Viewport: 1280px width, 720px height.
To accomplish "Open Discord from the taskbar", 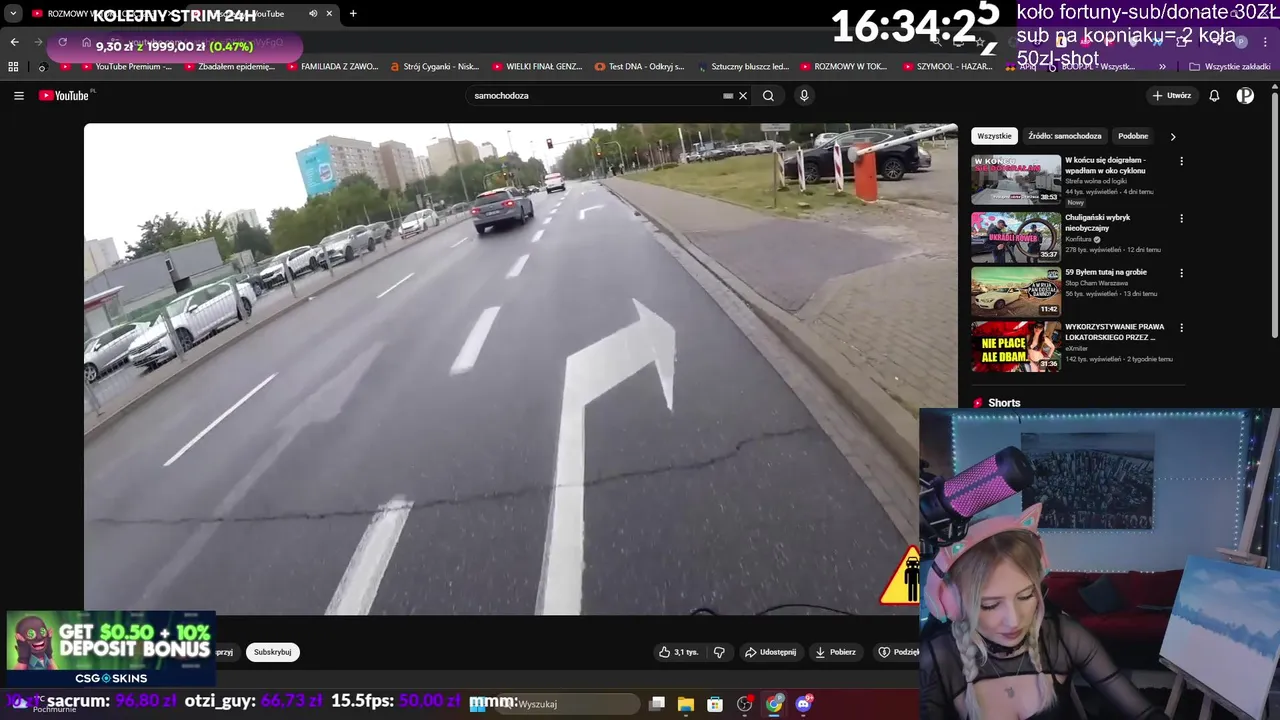I will 803,704.
